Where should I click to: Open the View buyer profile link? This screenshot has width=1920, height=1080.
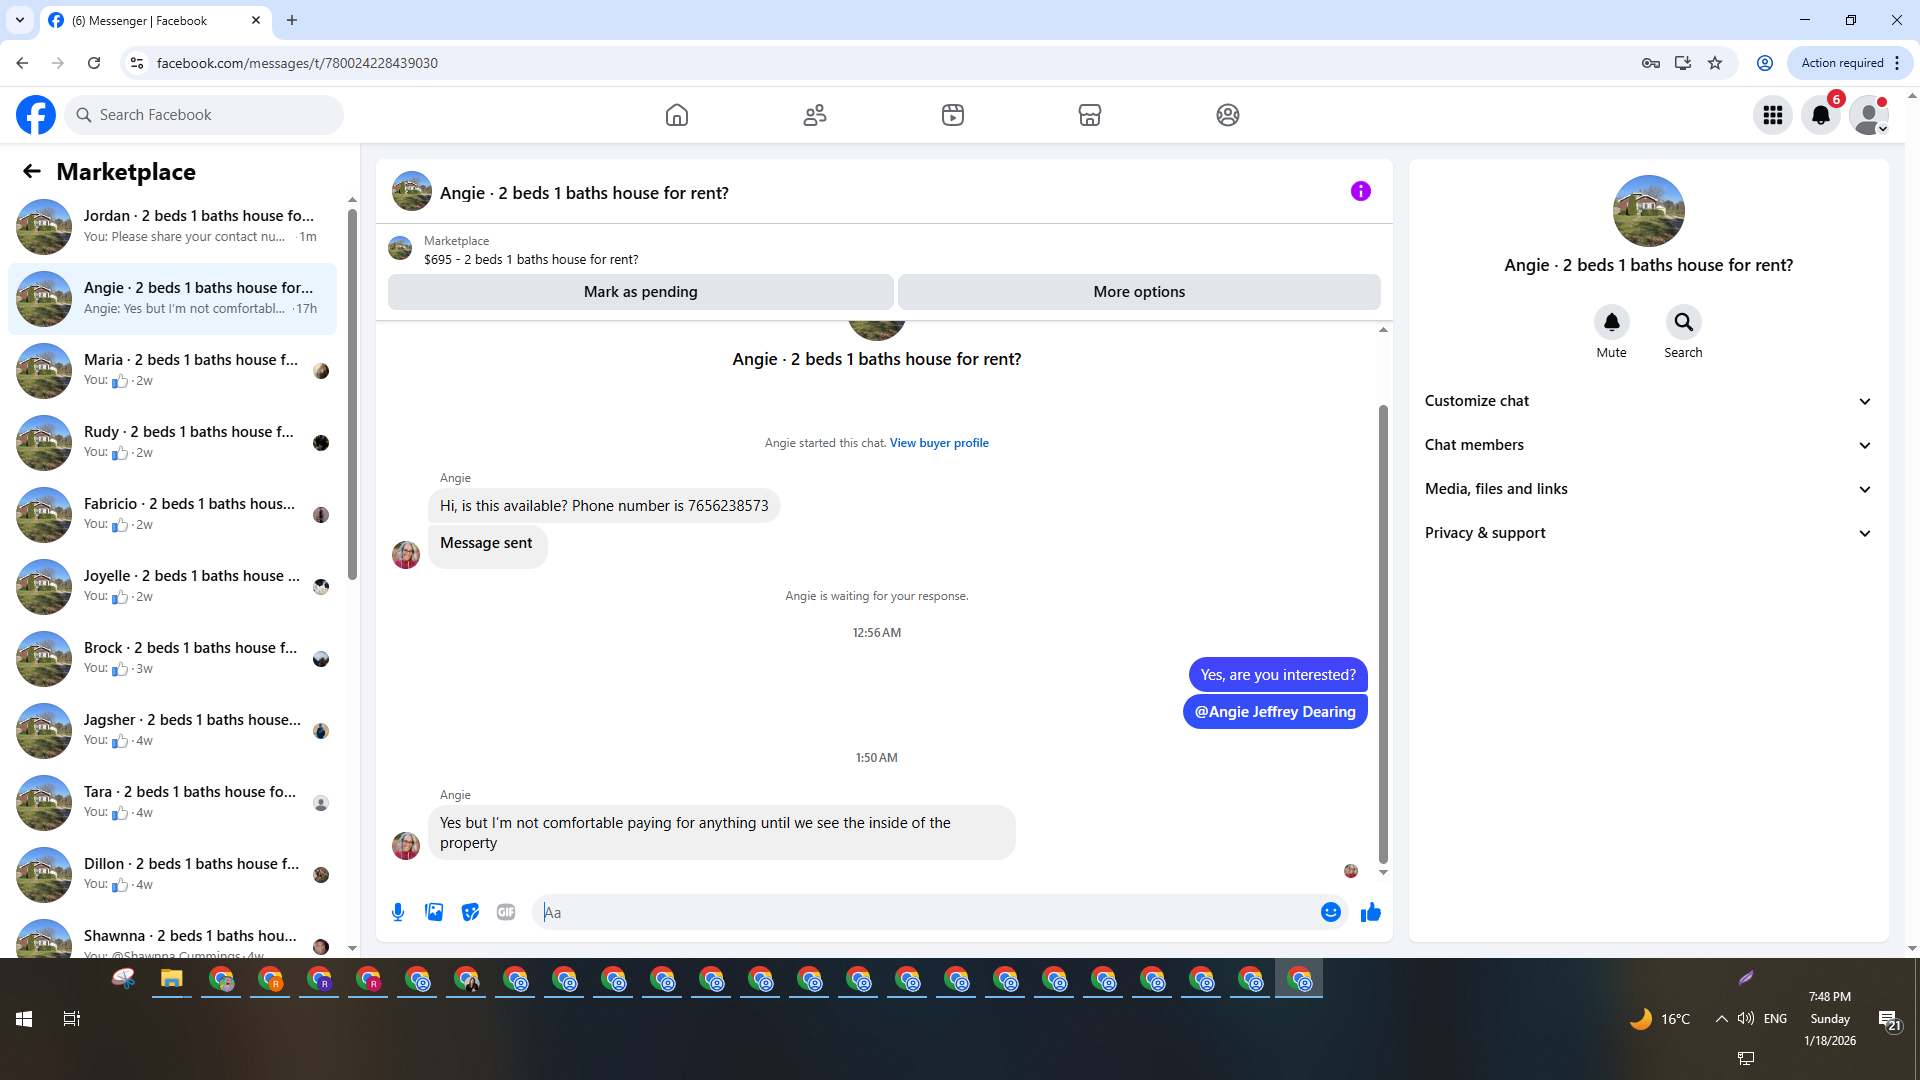click(x=939, y=443)
